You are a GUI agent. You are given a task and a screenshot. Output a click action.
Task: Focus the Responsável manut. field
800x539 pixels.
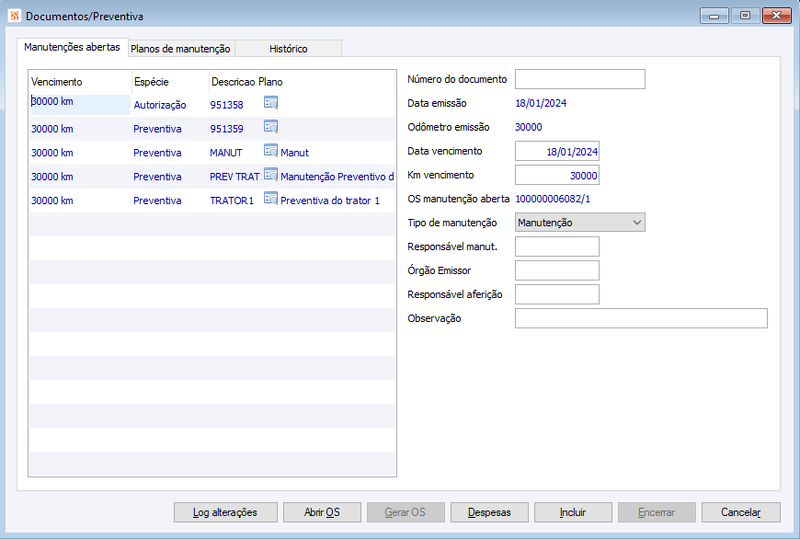pyautogui.click(x=557, y=247)
